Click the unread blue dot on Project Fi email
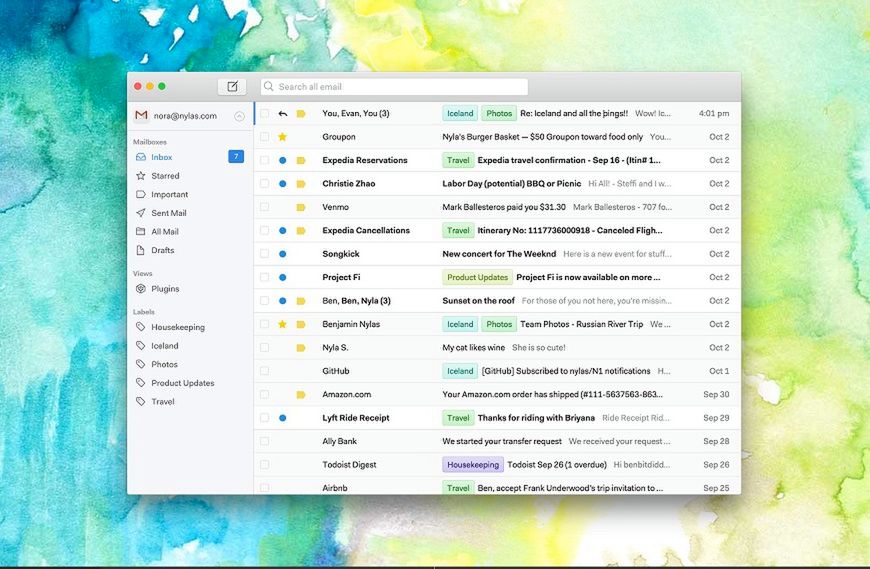The image size is (870, 569). coord(282,277)
